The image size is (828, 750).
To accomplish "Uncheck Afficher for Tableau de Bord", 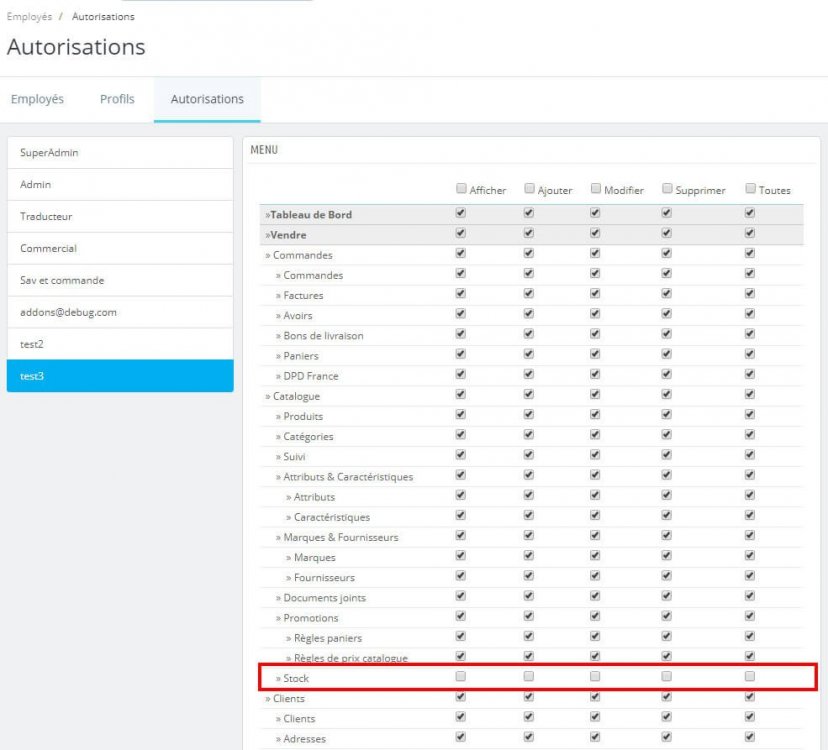I will click(x=460, y=213).
